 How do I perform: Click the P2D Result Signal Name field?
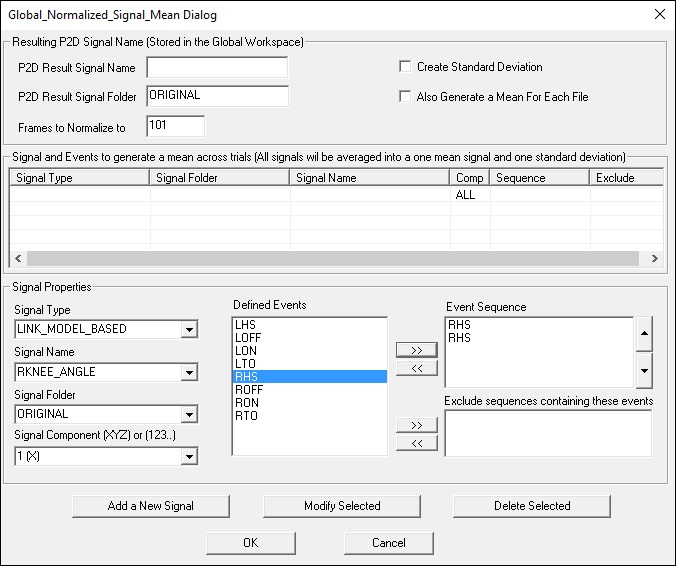[x=217, y=68]
